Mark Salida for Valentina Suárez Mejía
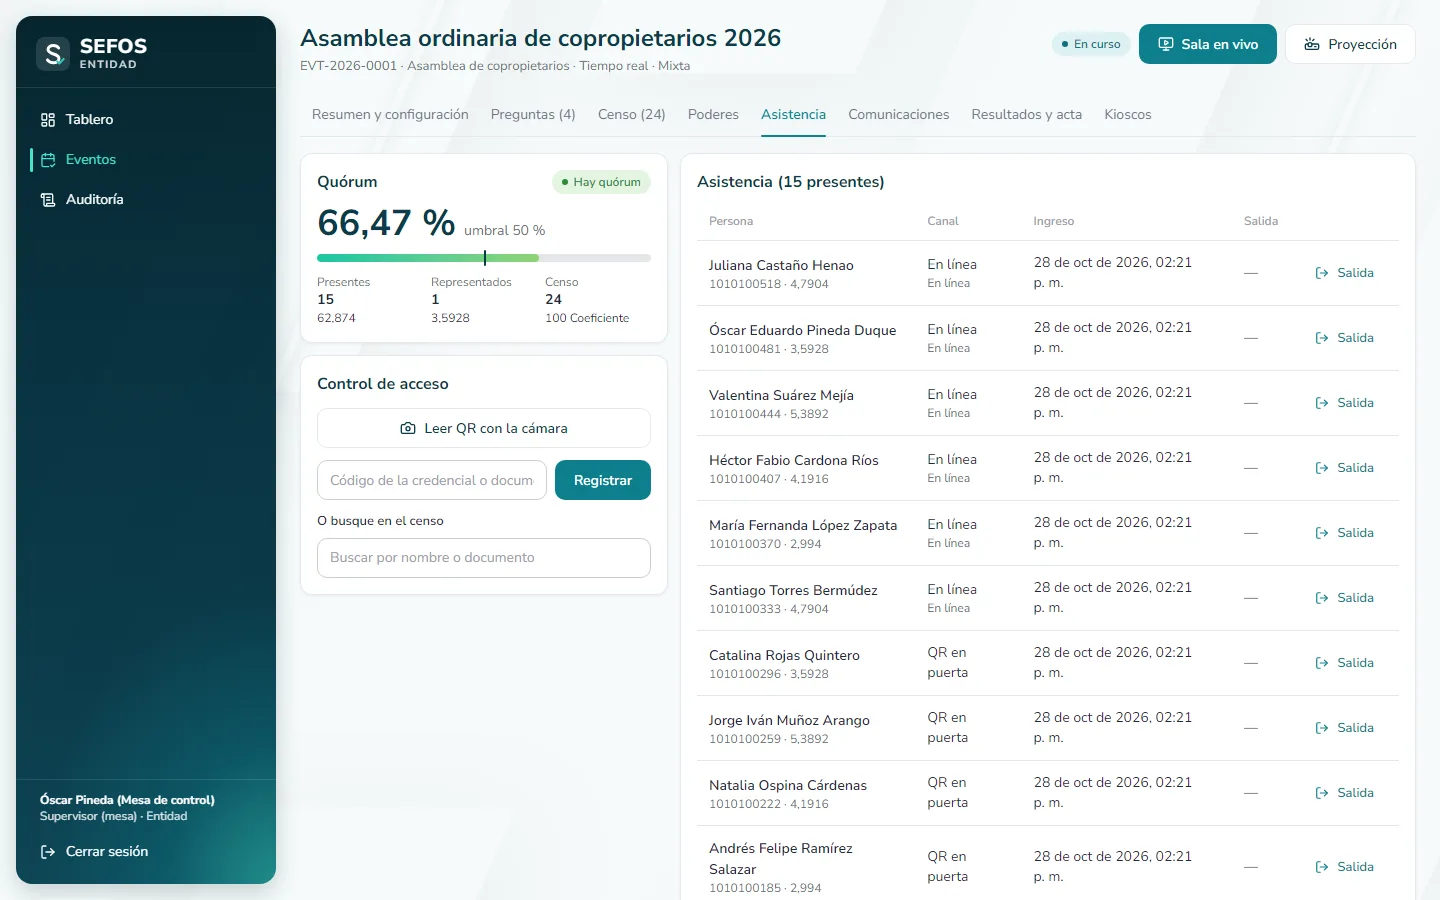This screenshot has height=900, width=1440. coord(1345,403)
